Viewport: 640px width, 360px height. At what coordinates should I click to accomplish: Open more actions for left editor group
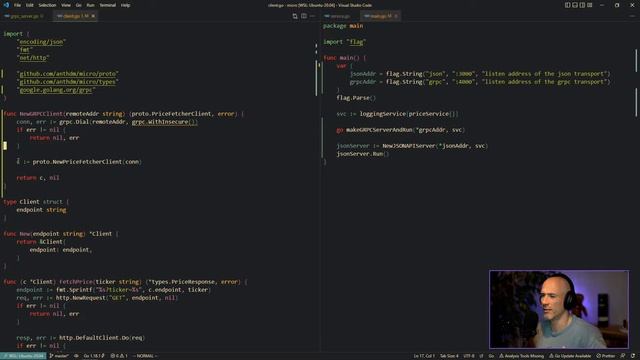(x=313, y=16)
